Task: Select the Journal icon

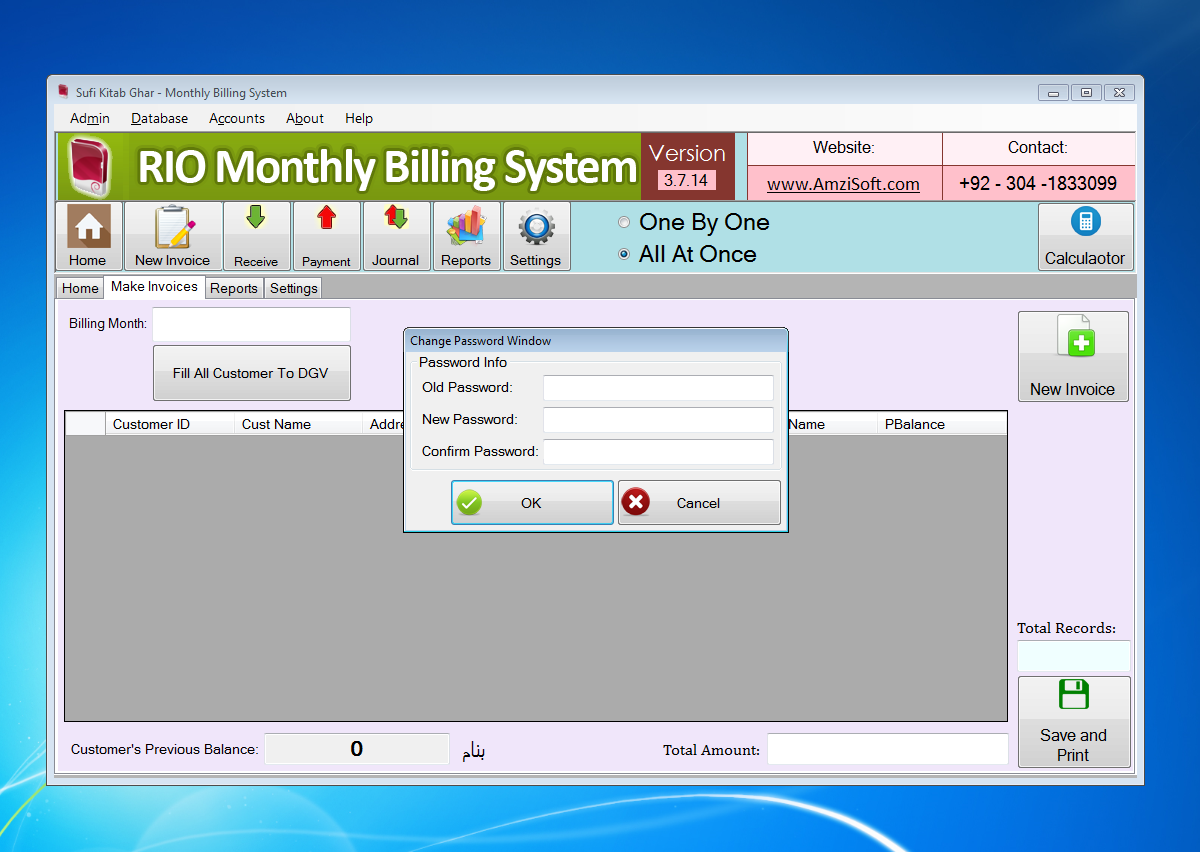Action: pyautogui.click(x=396, y=235)
